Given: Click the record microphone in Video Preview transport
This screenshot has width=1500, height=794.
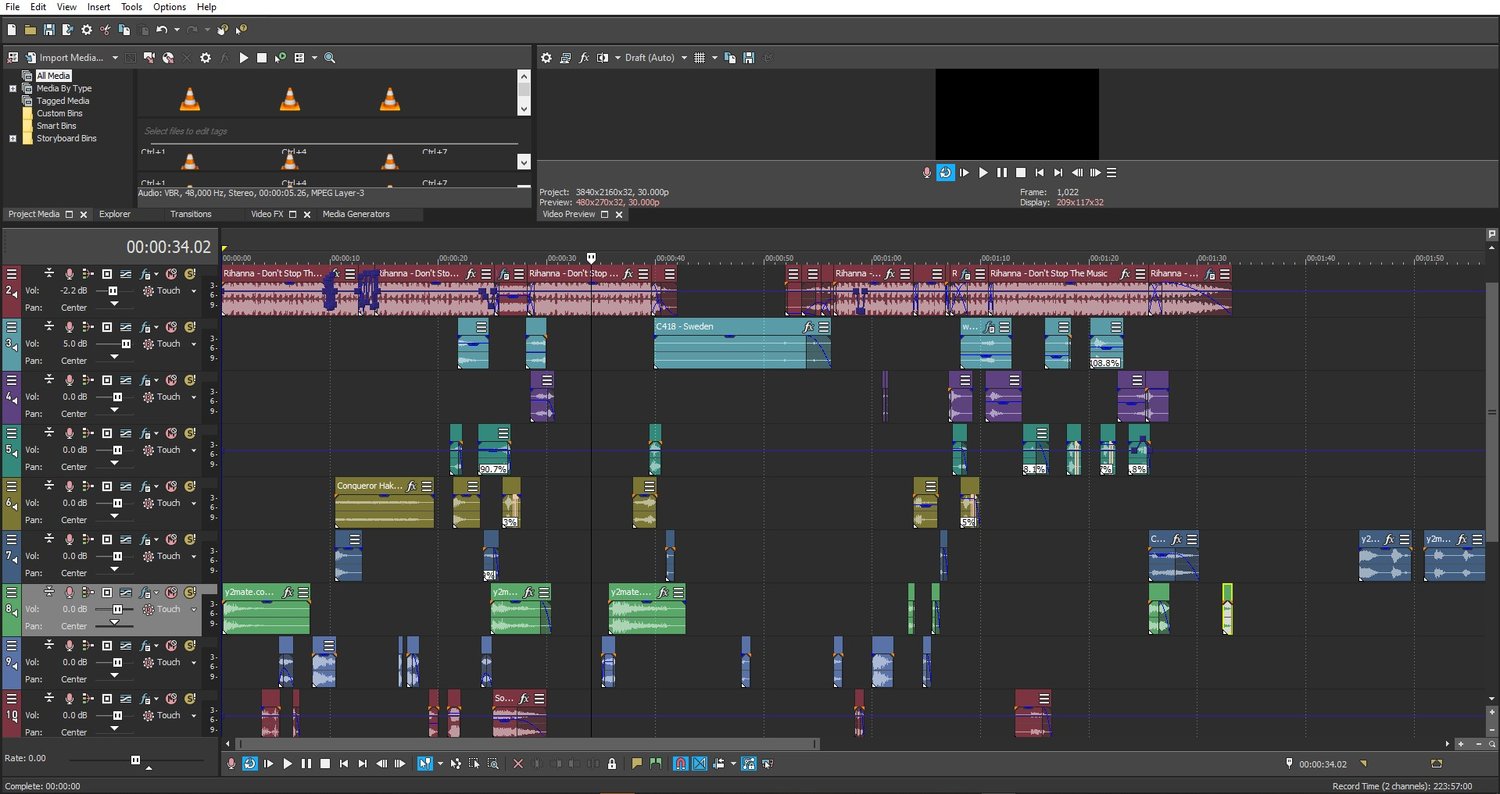Looking at the screenshot, I should (x=927, y=172).
